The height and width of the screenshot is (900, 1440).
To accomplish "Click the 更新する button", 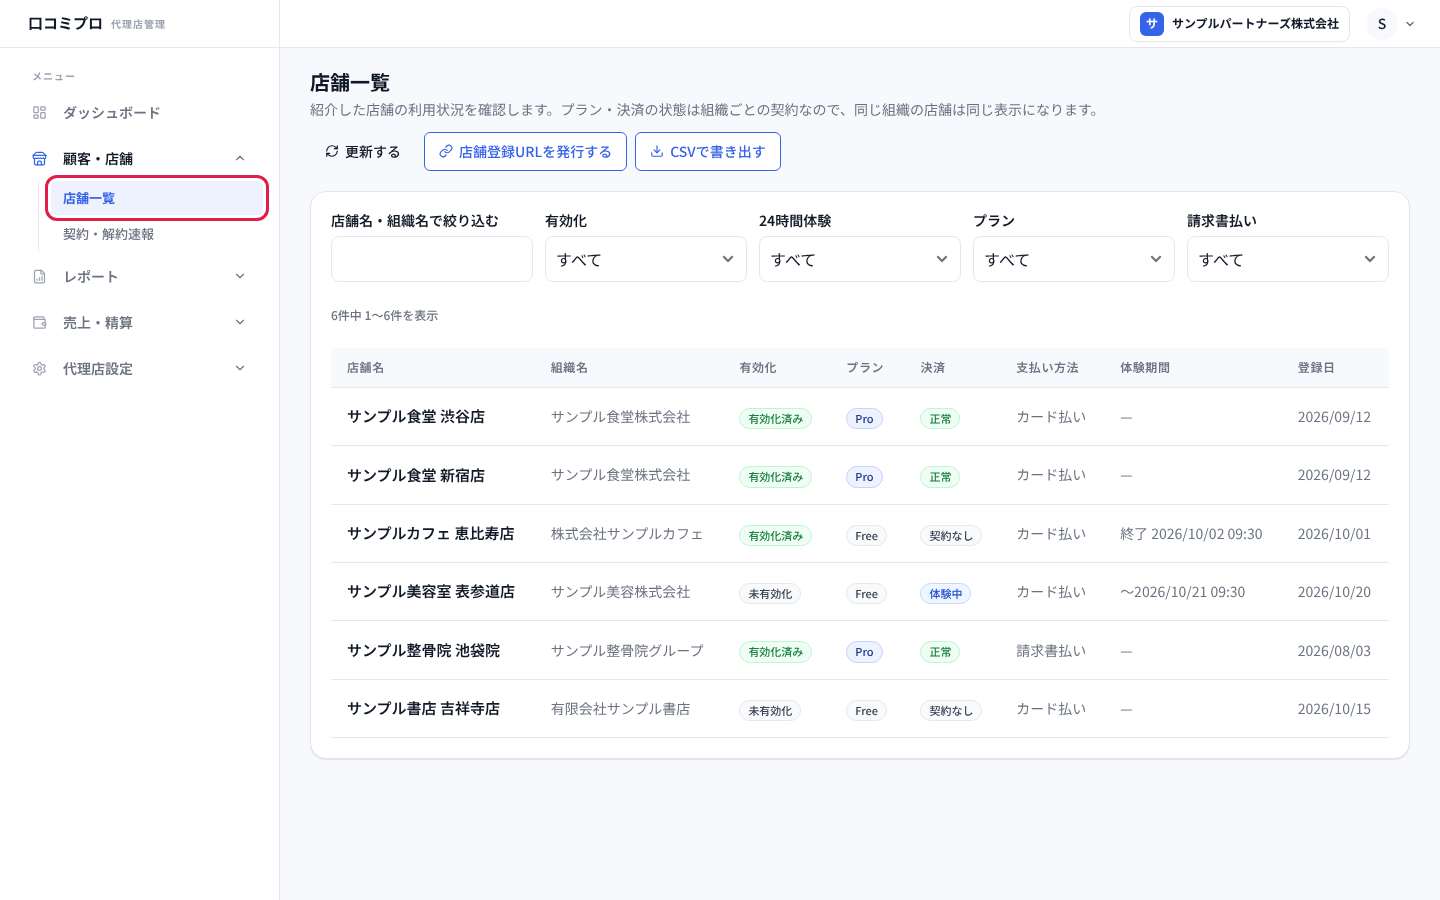I will point(363,152).
